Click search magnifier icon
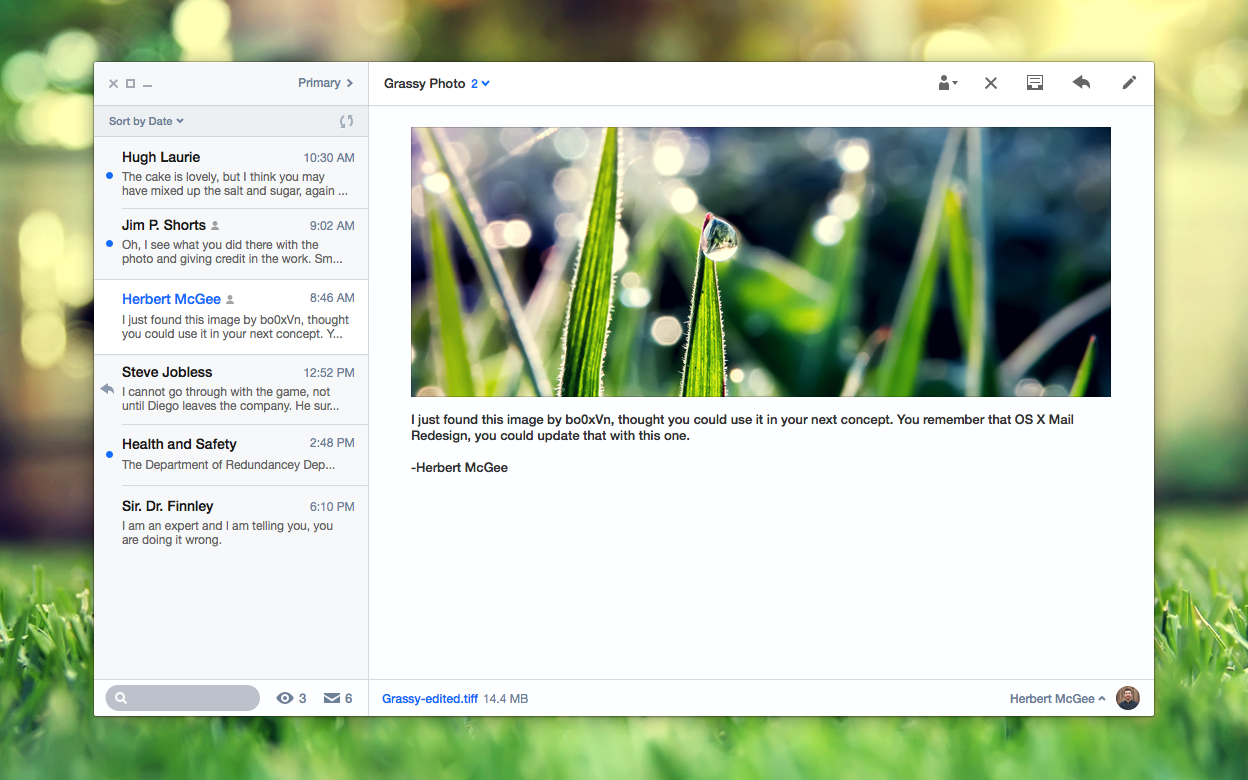 (121, 698)
